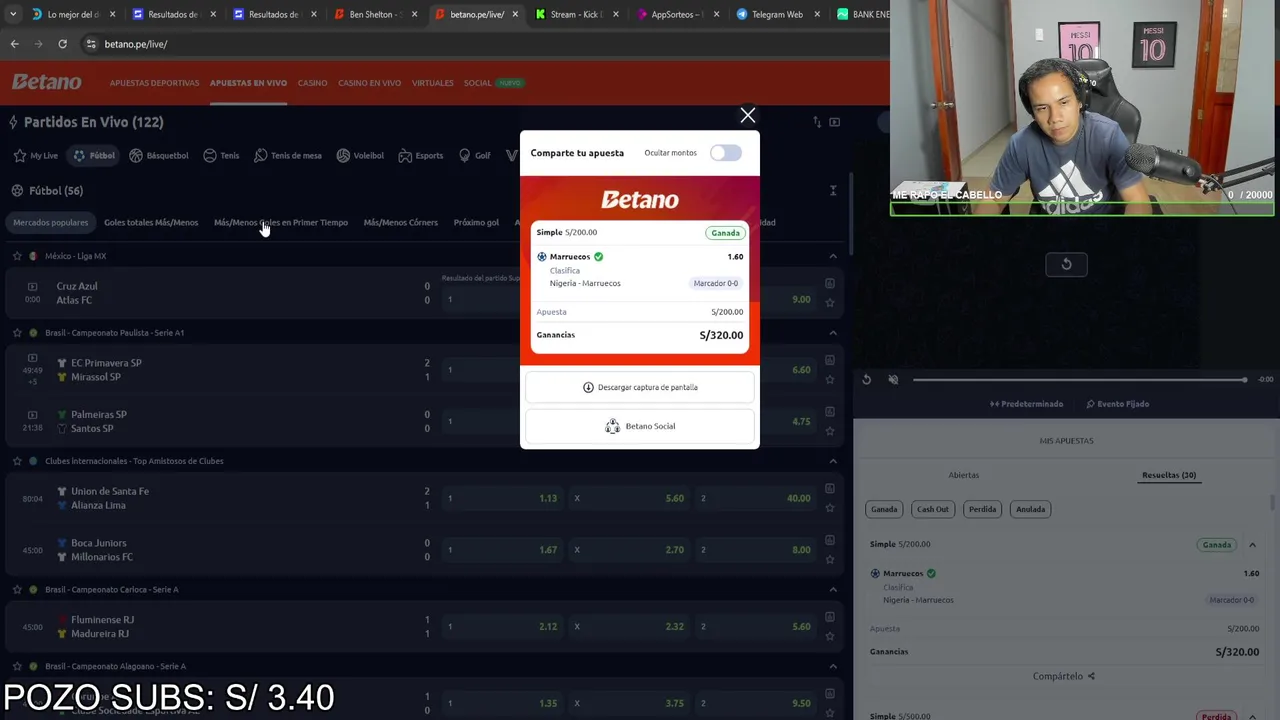Open the Social section
Screen dimensions: 1280x720
point(477,83)
